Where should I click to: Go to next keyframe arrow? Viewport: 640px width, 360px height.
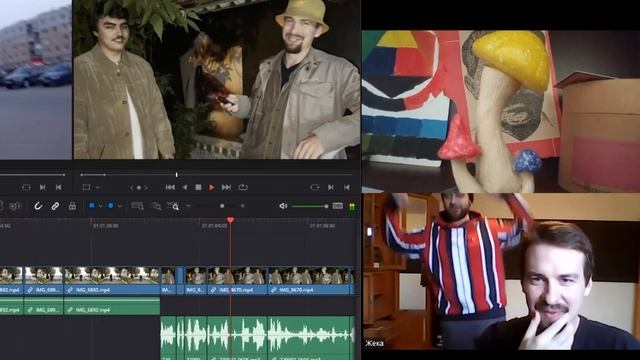(146, 188)
